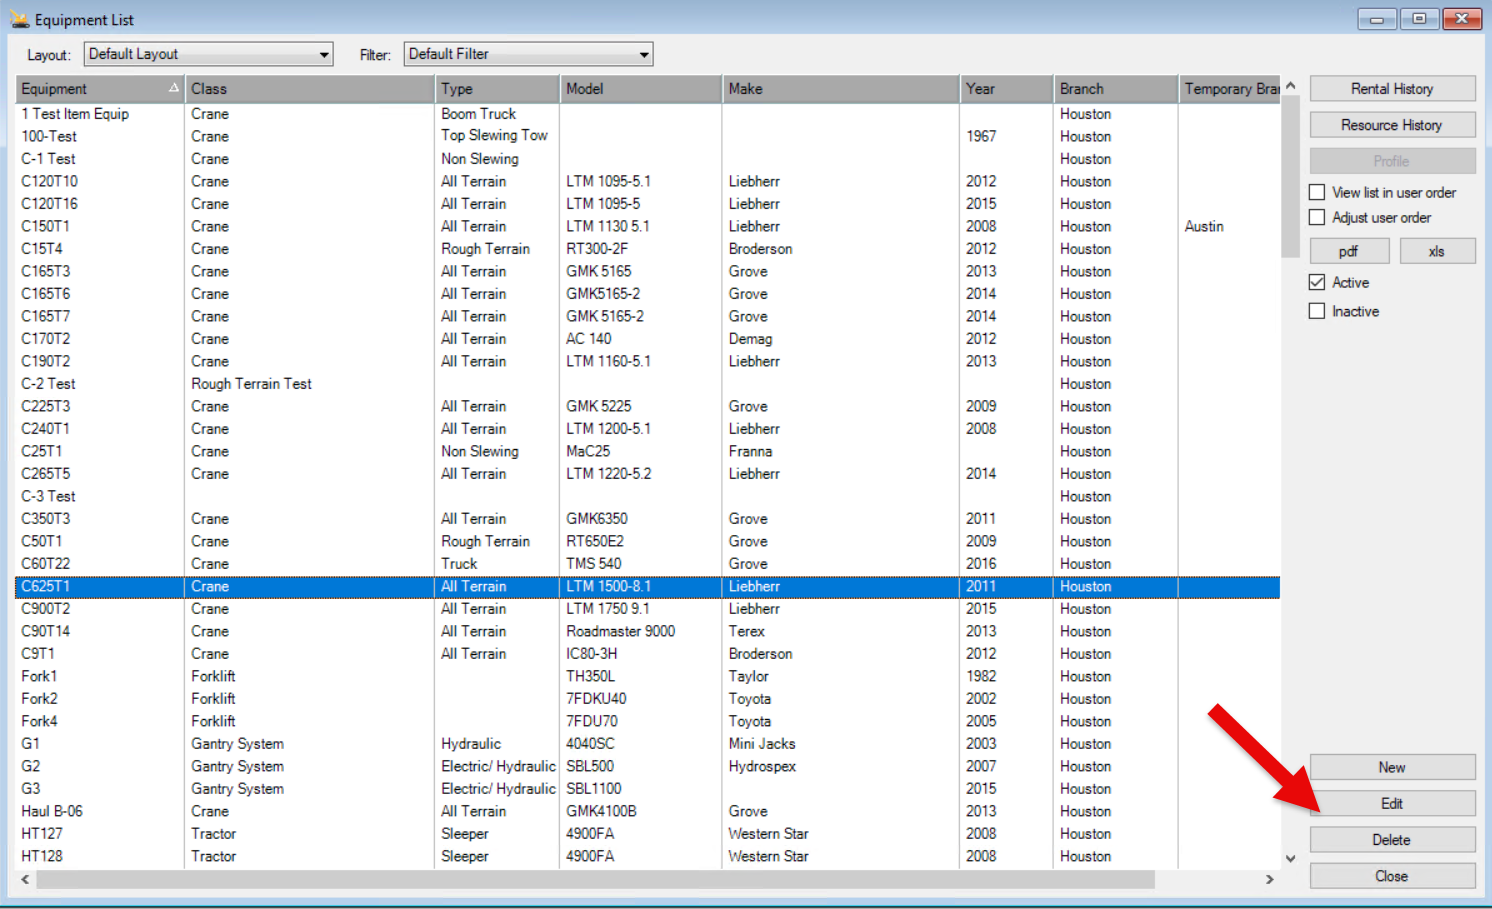Select the Haul B-06 row

[648, 811]
